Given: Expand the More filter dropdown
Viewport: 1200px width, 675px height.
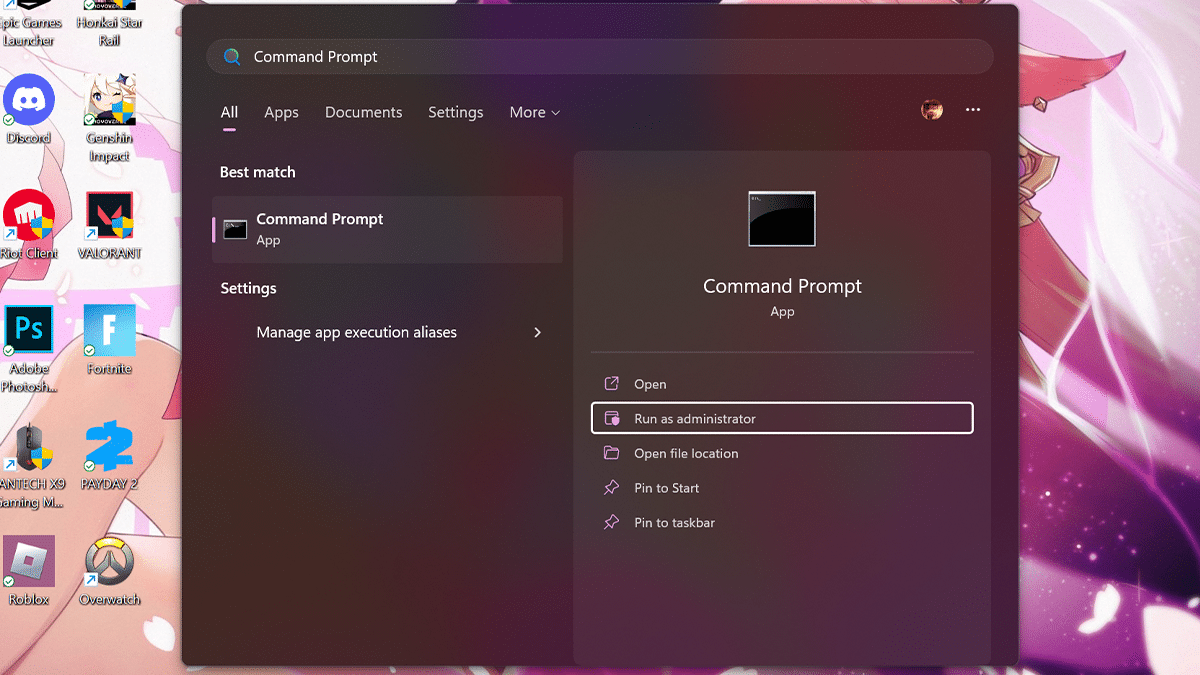Looking at the screenshot, I should point(534,113).
